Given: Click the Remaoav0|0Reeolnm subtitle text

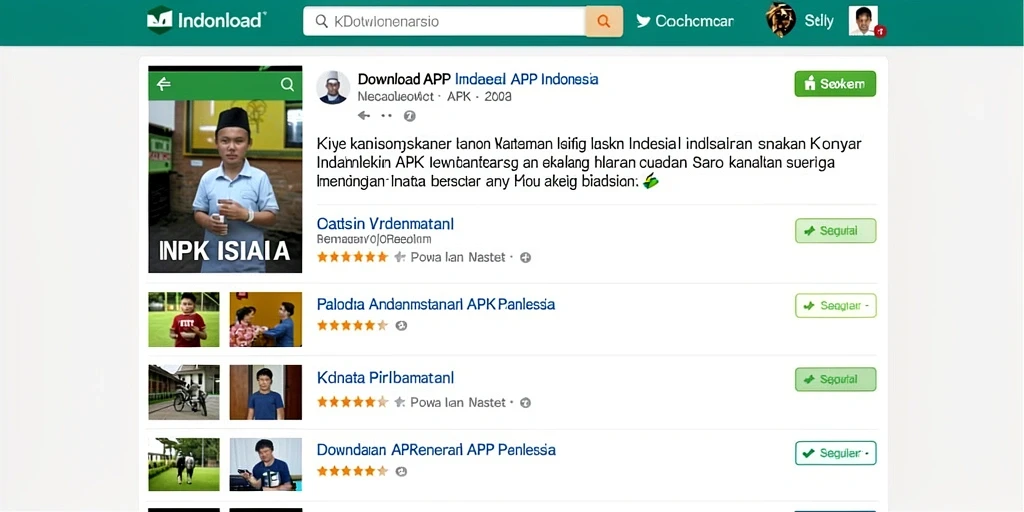Looking at the screenshot, I should (374, 239).
